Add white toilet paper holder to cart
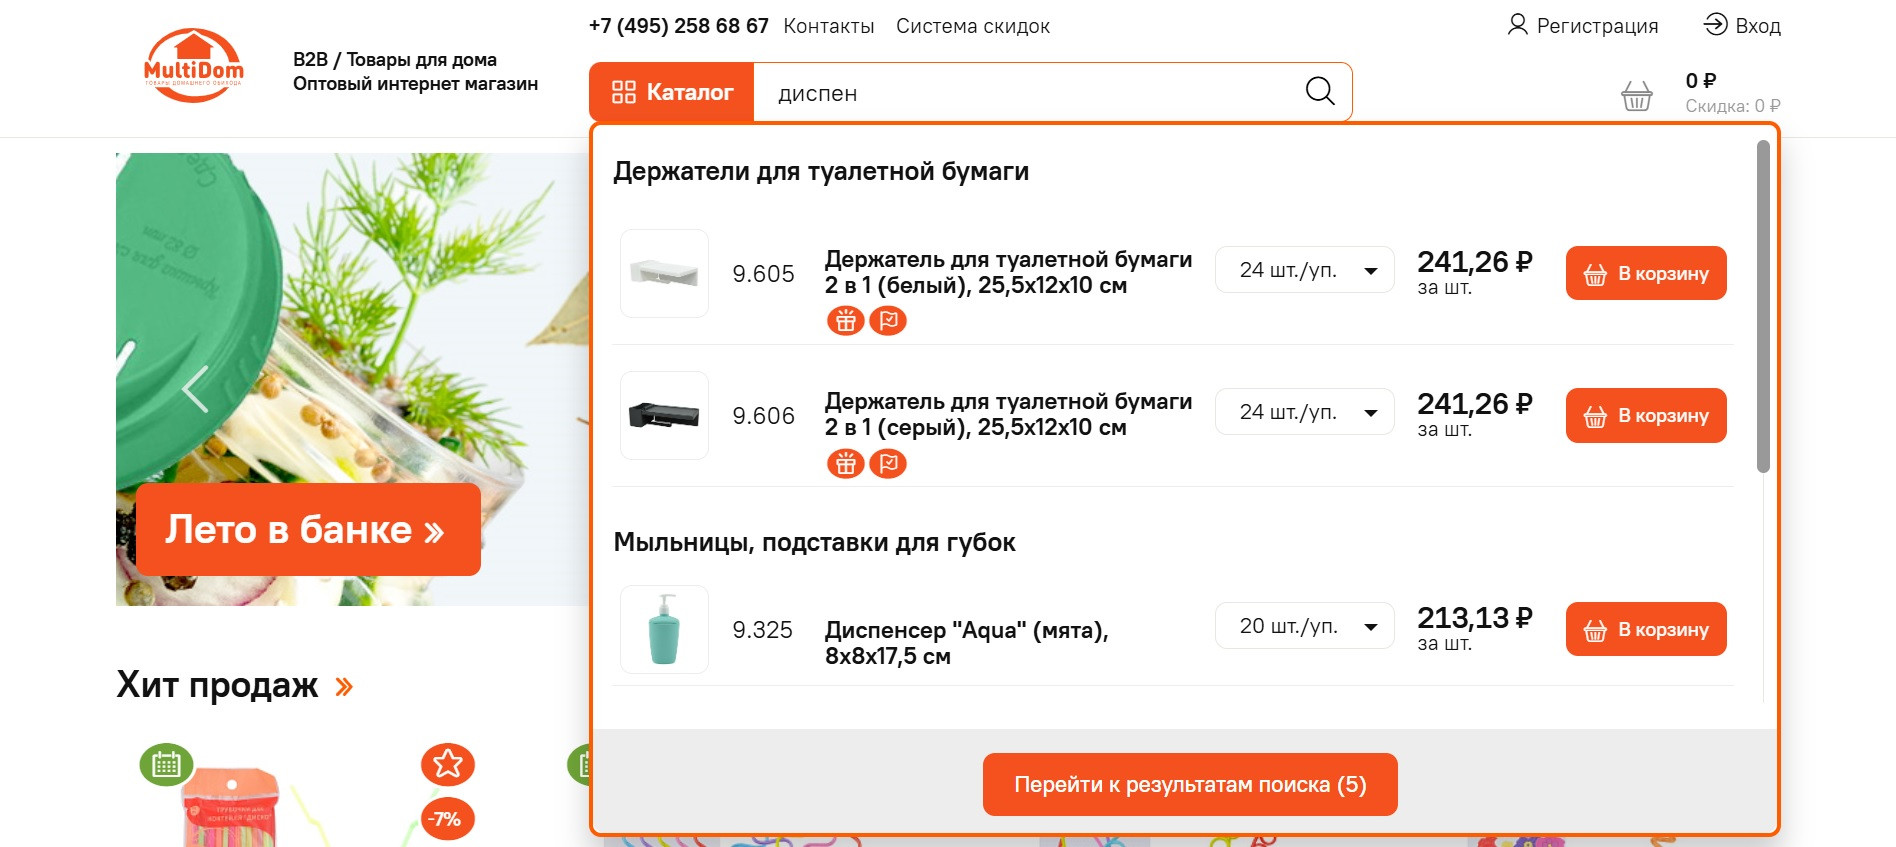This screenshot has height=847, width=1896. pos(1645,273)
